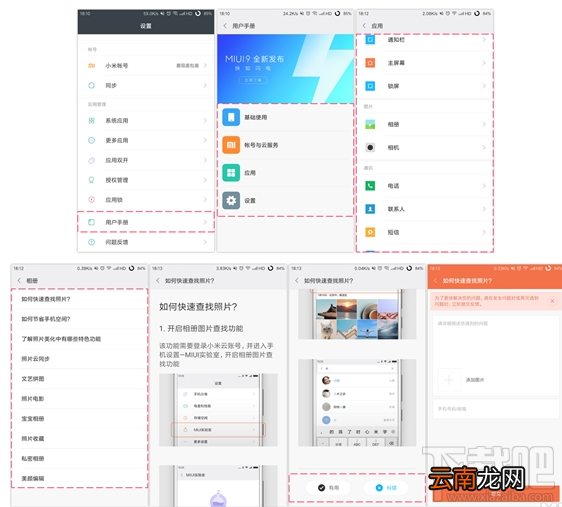Open topic 美颜编辑
The width and height of the screenshot is (562, 507).
click(x=79, y=478)
